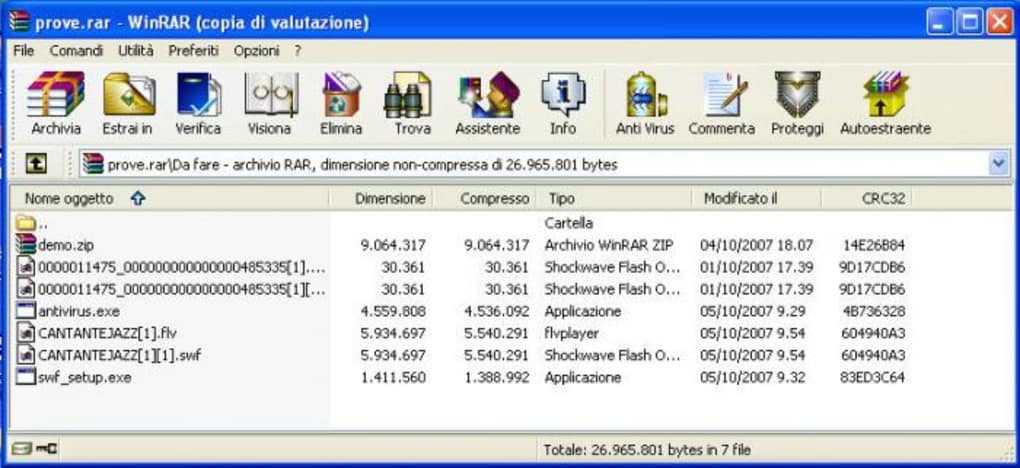Image resolution: width=1020 pixels, height=468 pixels.
Task: Open the Assistente wizard icon
Action: click(489, 94)
